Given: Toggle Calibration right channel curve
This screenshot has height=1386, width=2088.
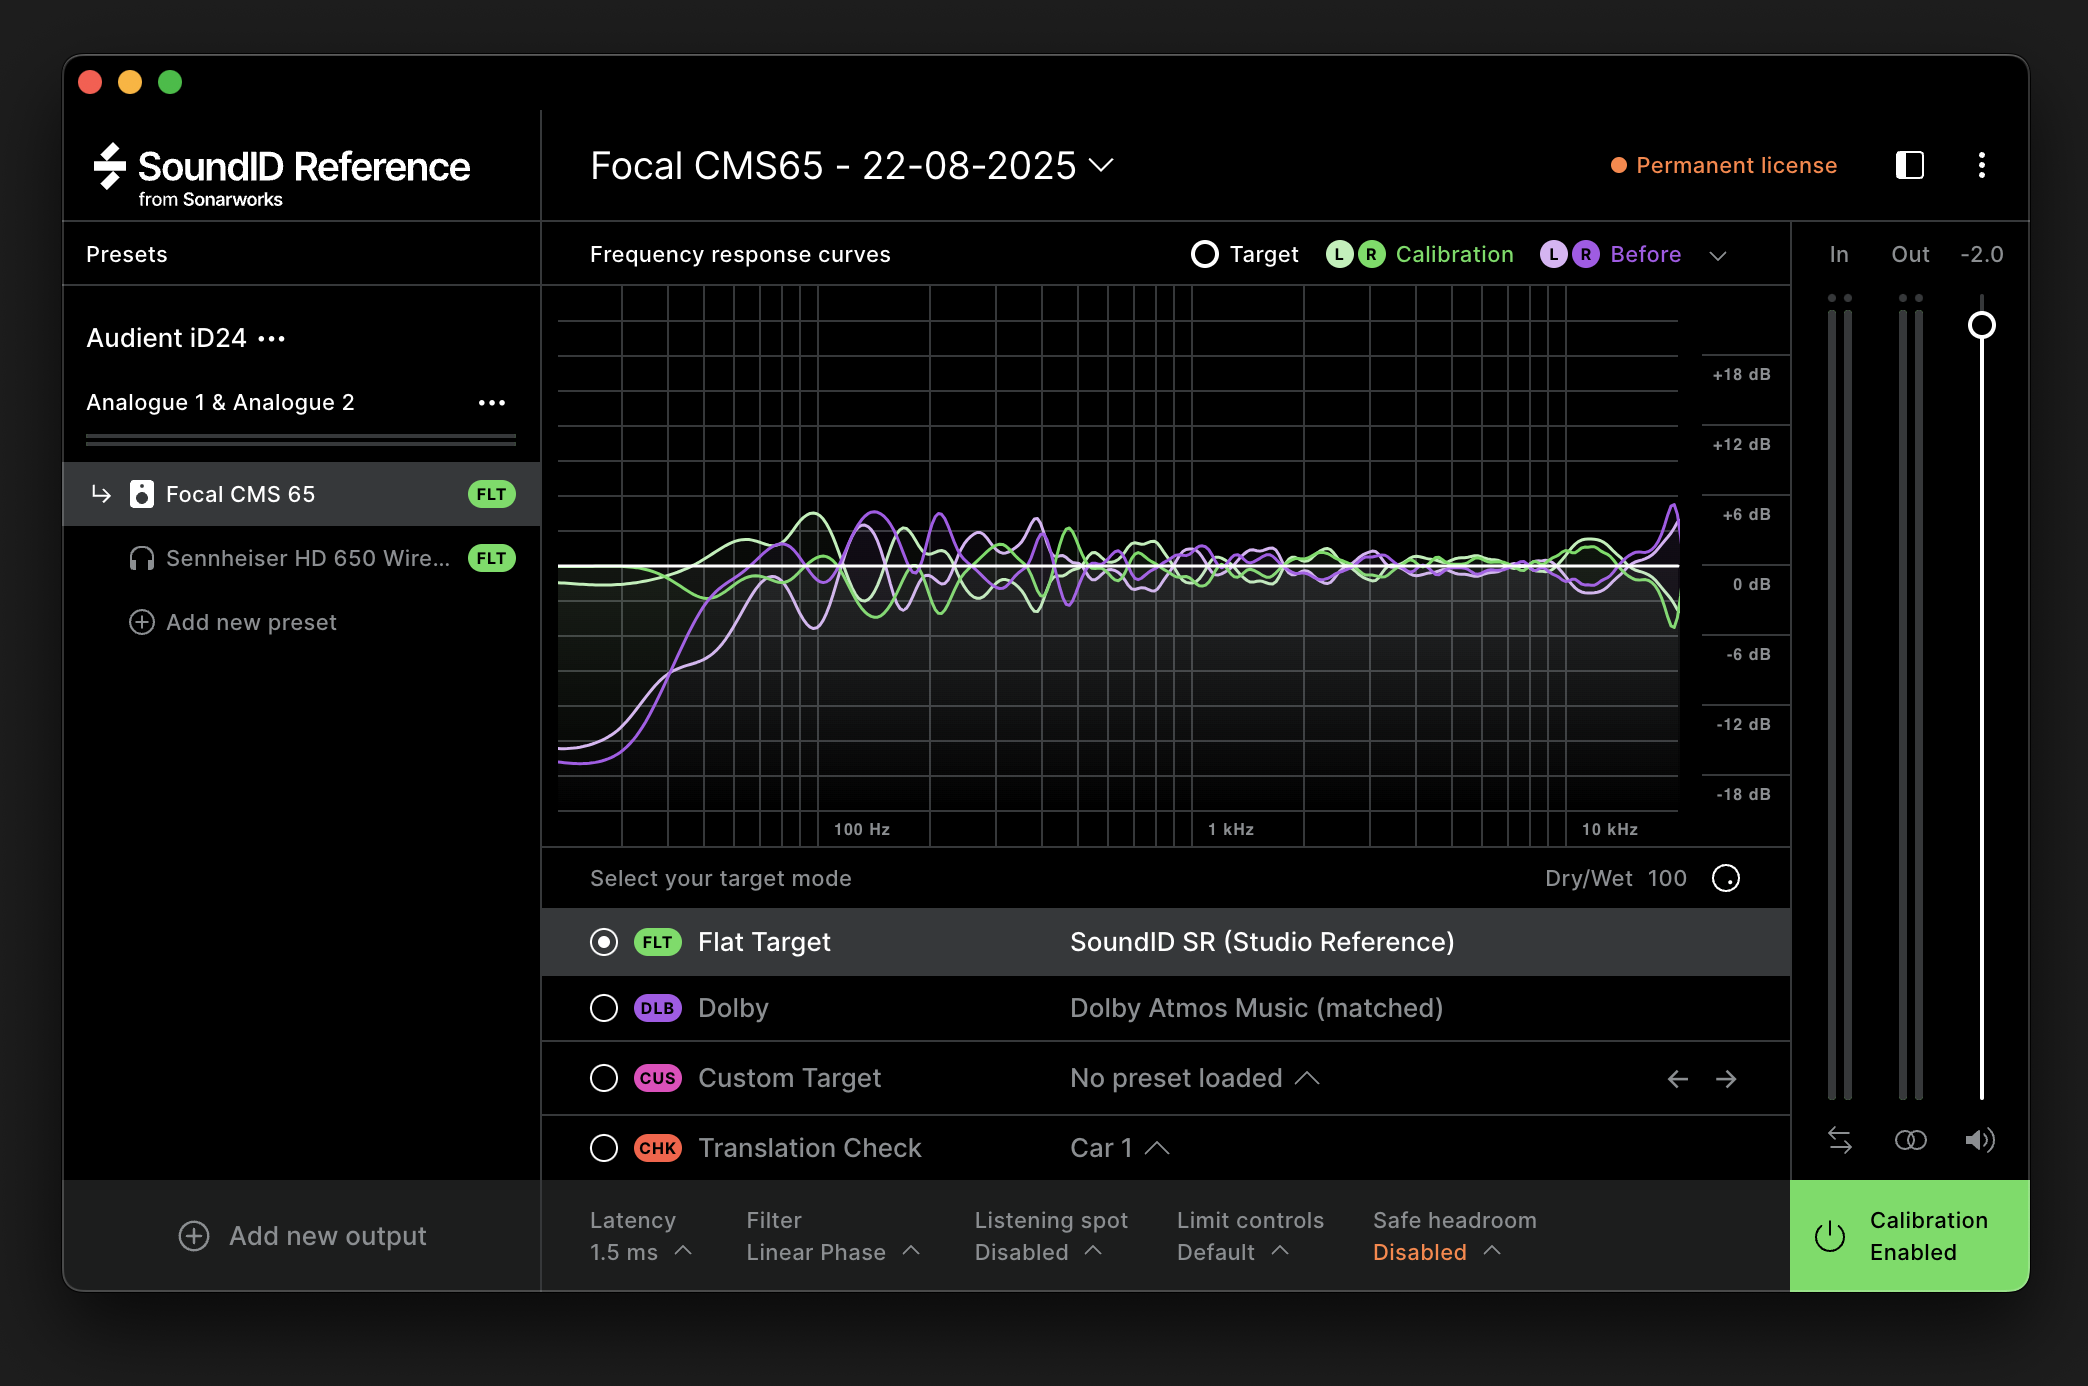Looking at the screenshot, I should coord(1372,254).
